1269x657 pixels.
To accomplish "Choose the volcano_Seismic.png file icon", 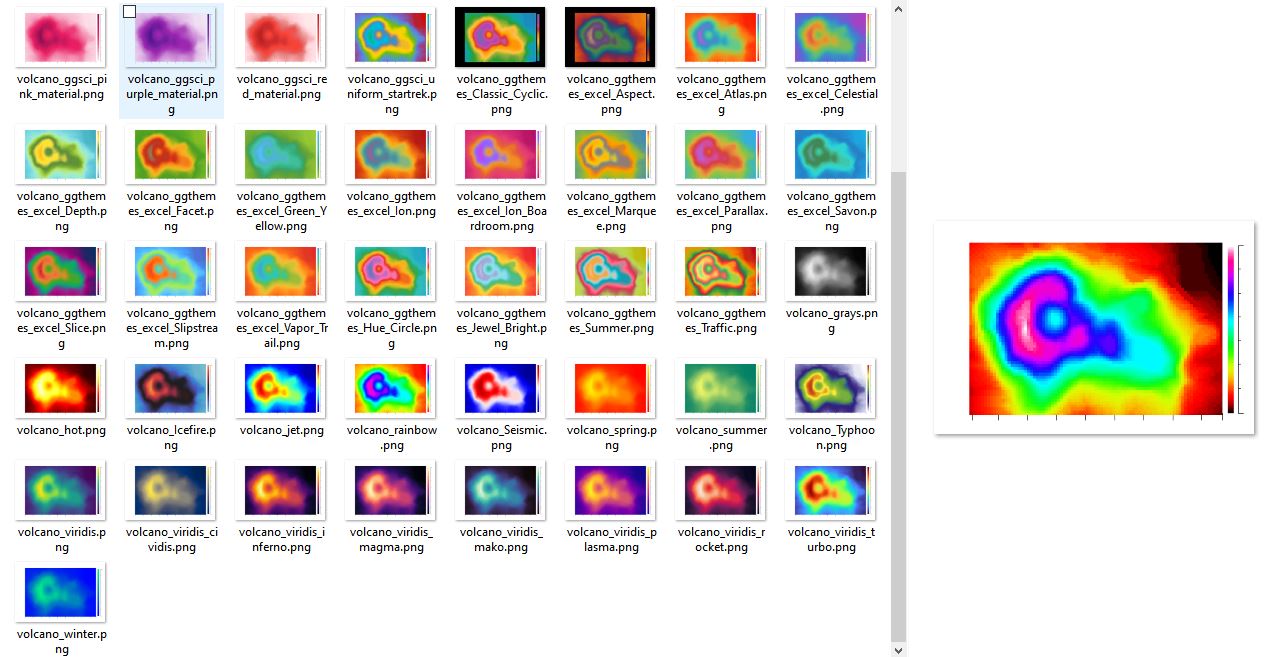I will click(500, 388).
